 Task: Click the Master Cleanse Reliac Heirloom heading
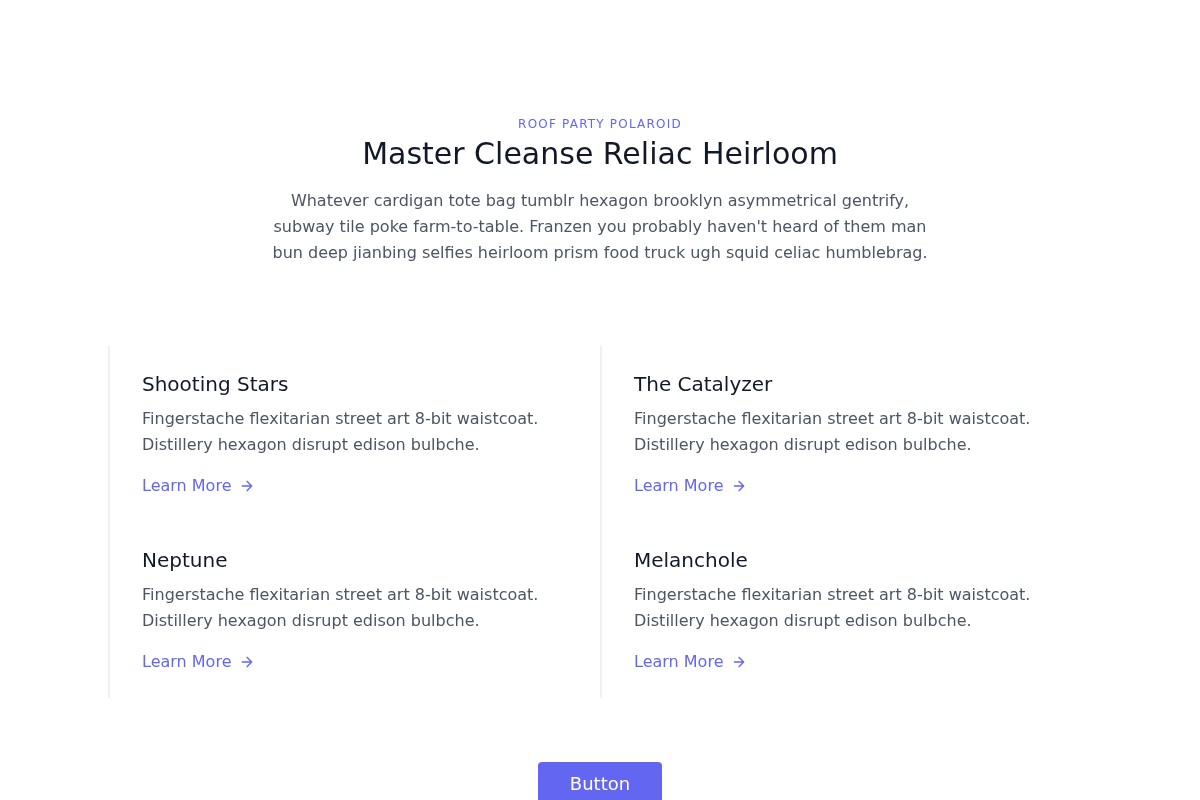tap(600, 154)
